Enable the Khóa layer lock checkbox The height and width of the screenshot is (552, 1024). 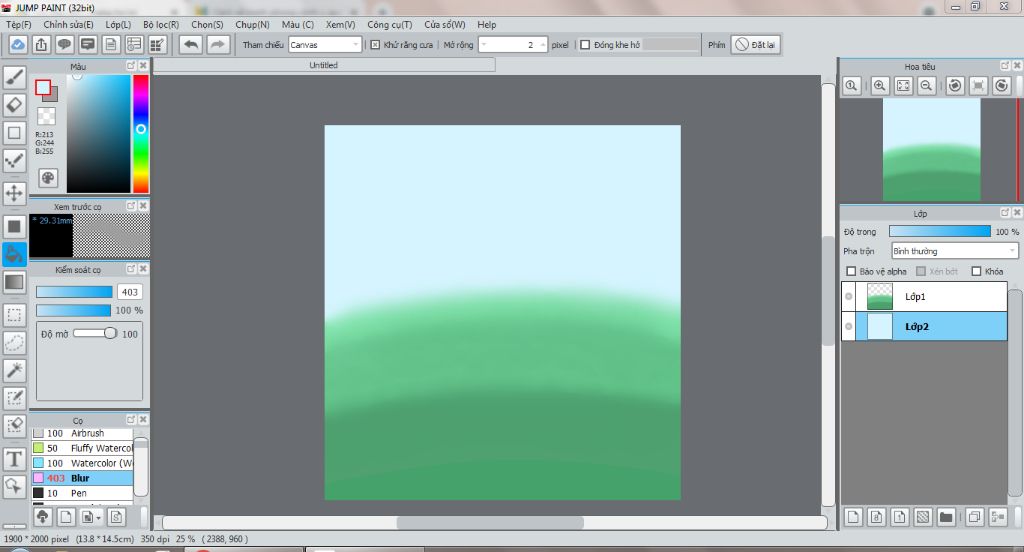pos(976,271)
